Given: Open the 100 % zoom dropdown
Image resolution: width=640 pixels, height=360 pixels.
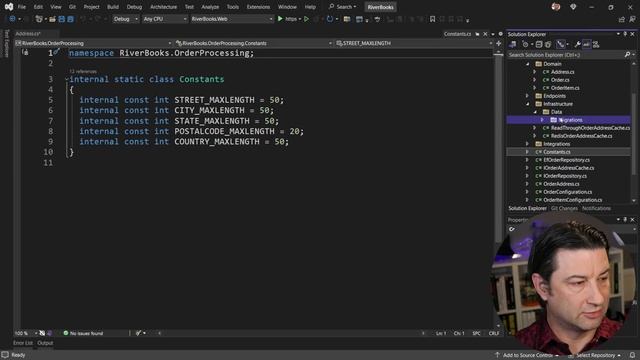Looking at the screenshot, I should 26,333.
